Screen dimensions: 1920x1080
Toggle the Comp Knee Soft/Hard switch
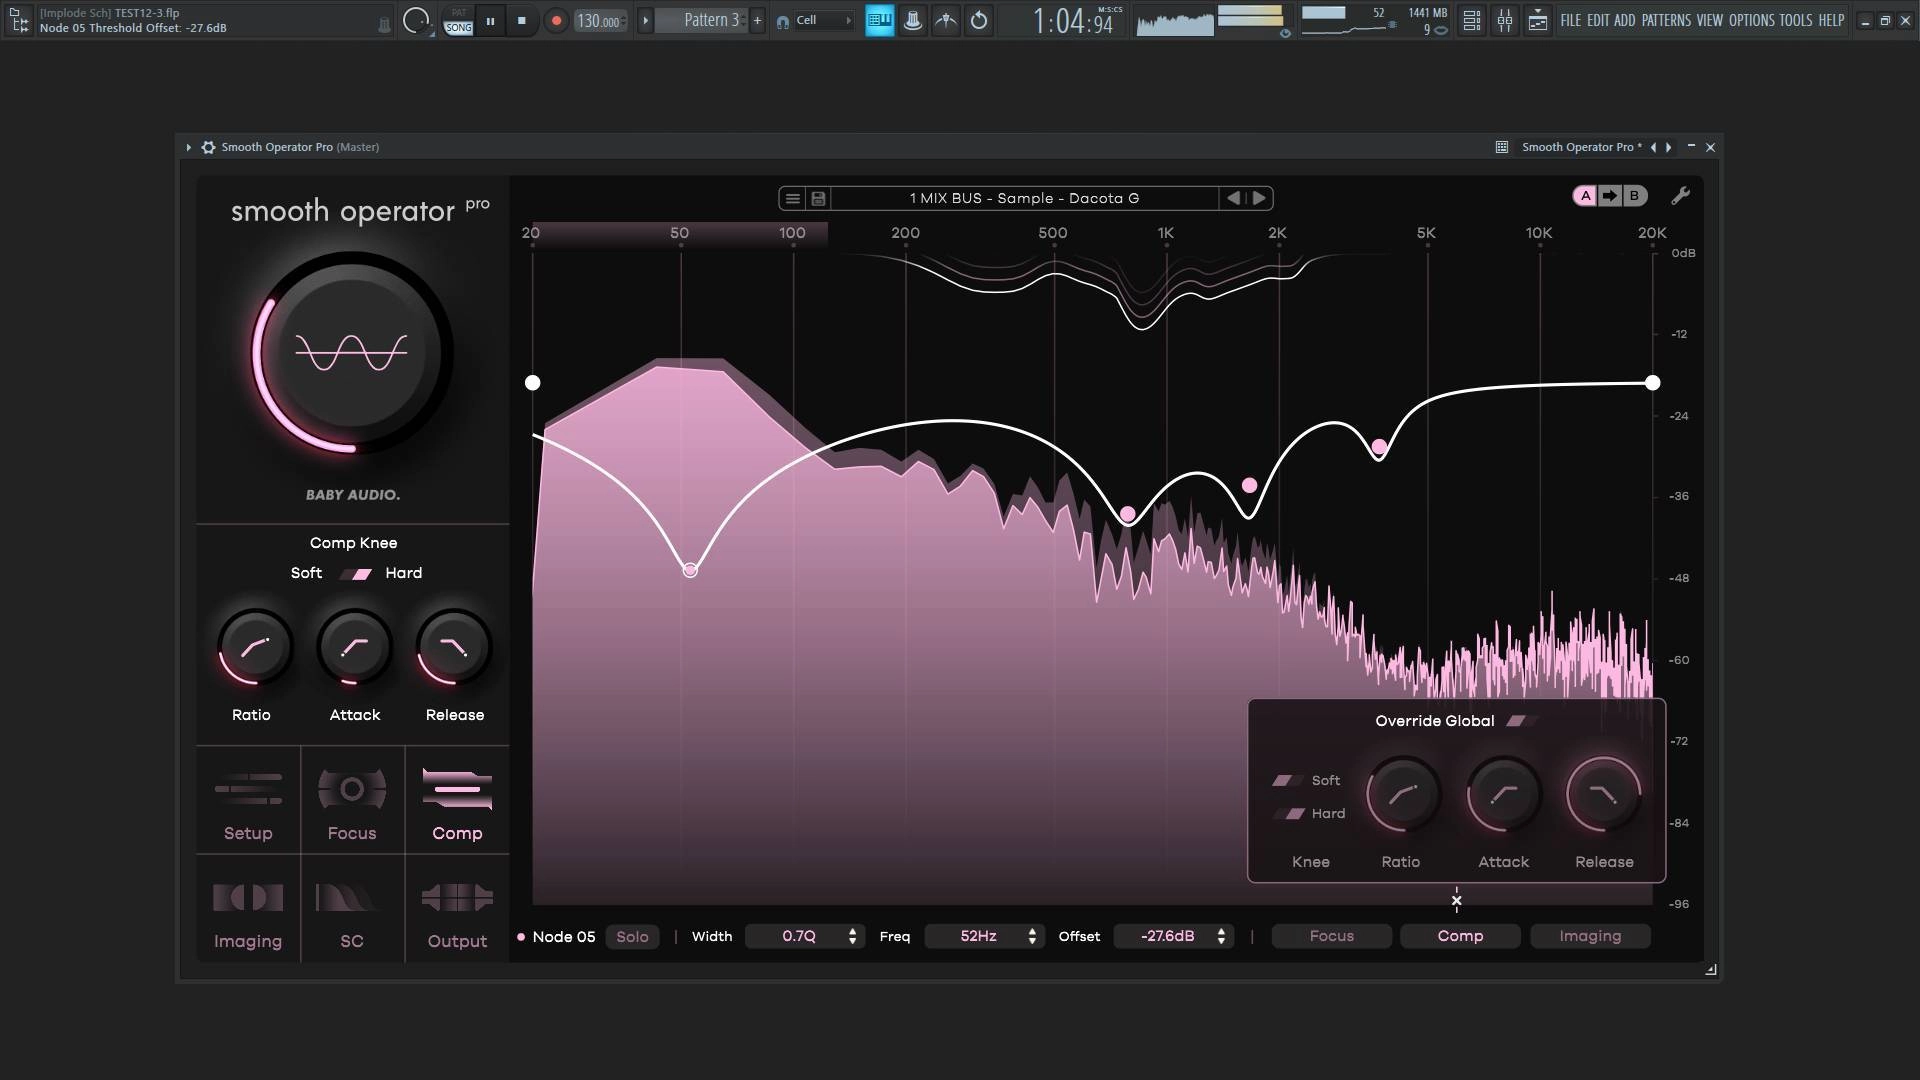click(354, 573)
